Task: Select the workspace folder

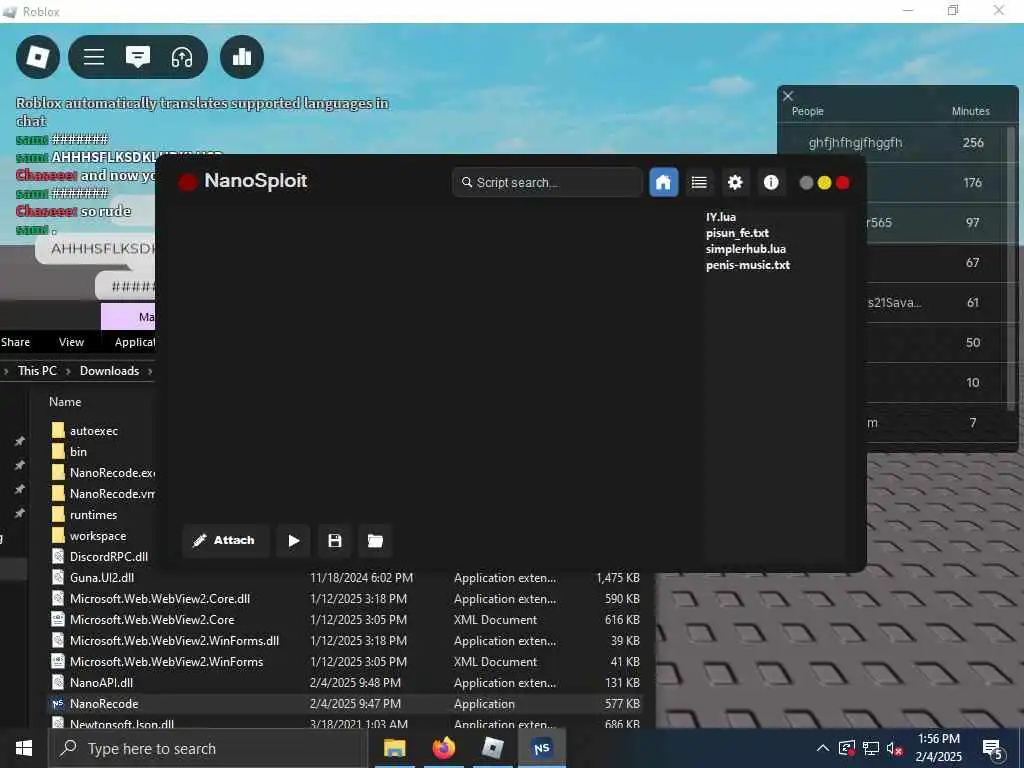Action: click(98, 536)
